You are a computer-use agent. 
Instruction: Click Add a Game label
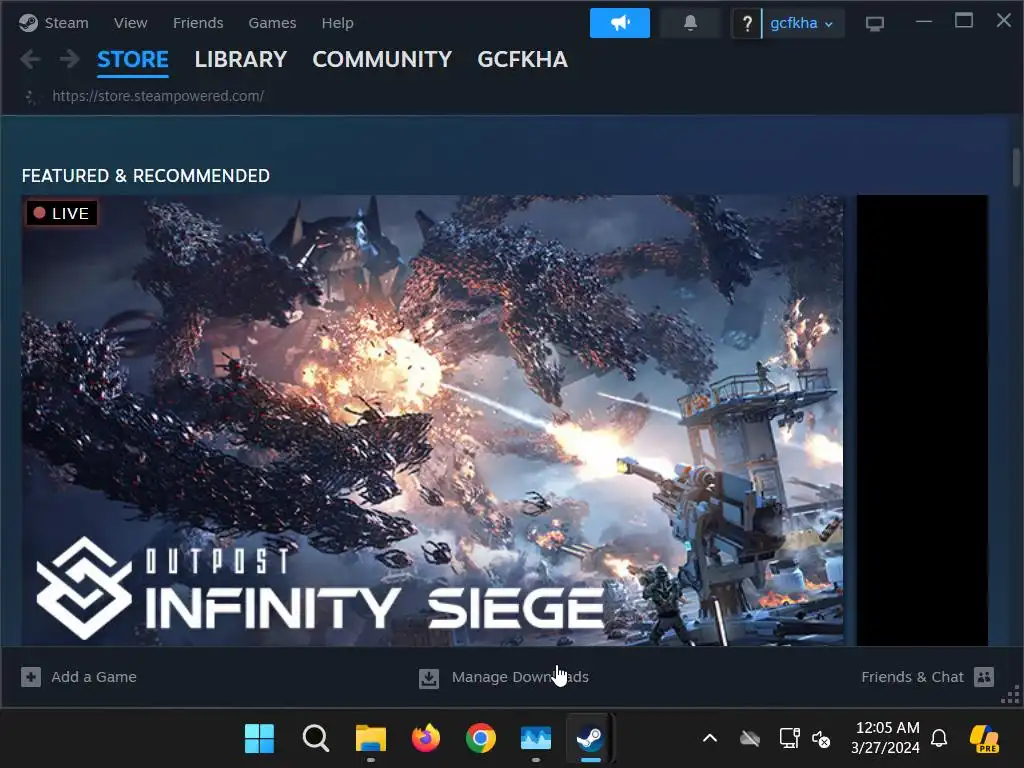[x=94, y=677]
